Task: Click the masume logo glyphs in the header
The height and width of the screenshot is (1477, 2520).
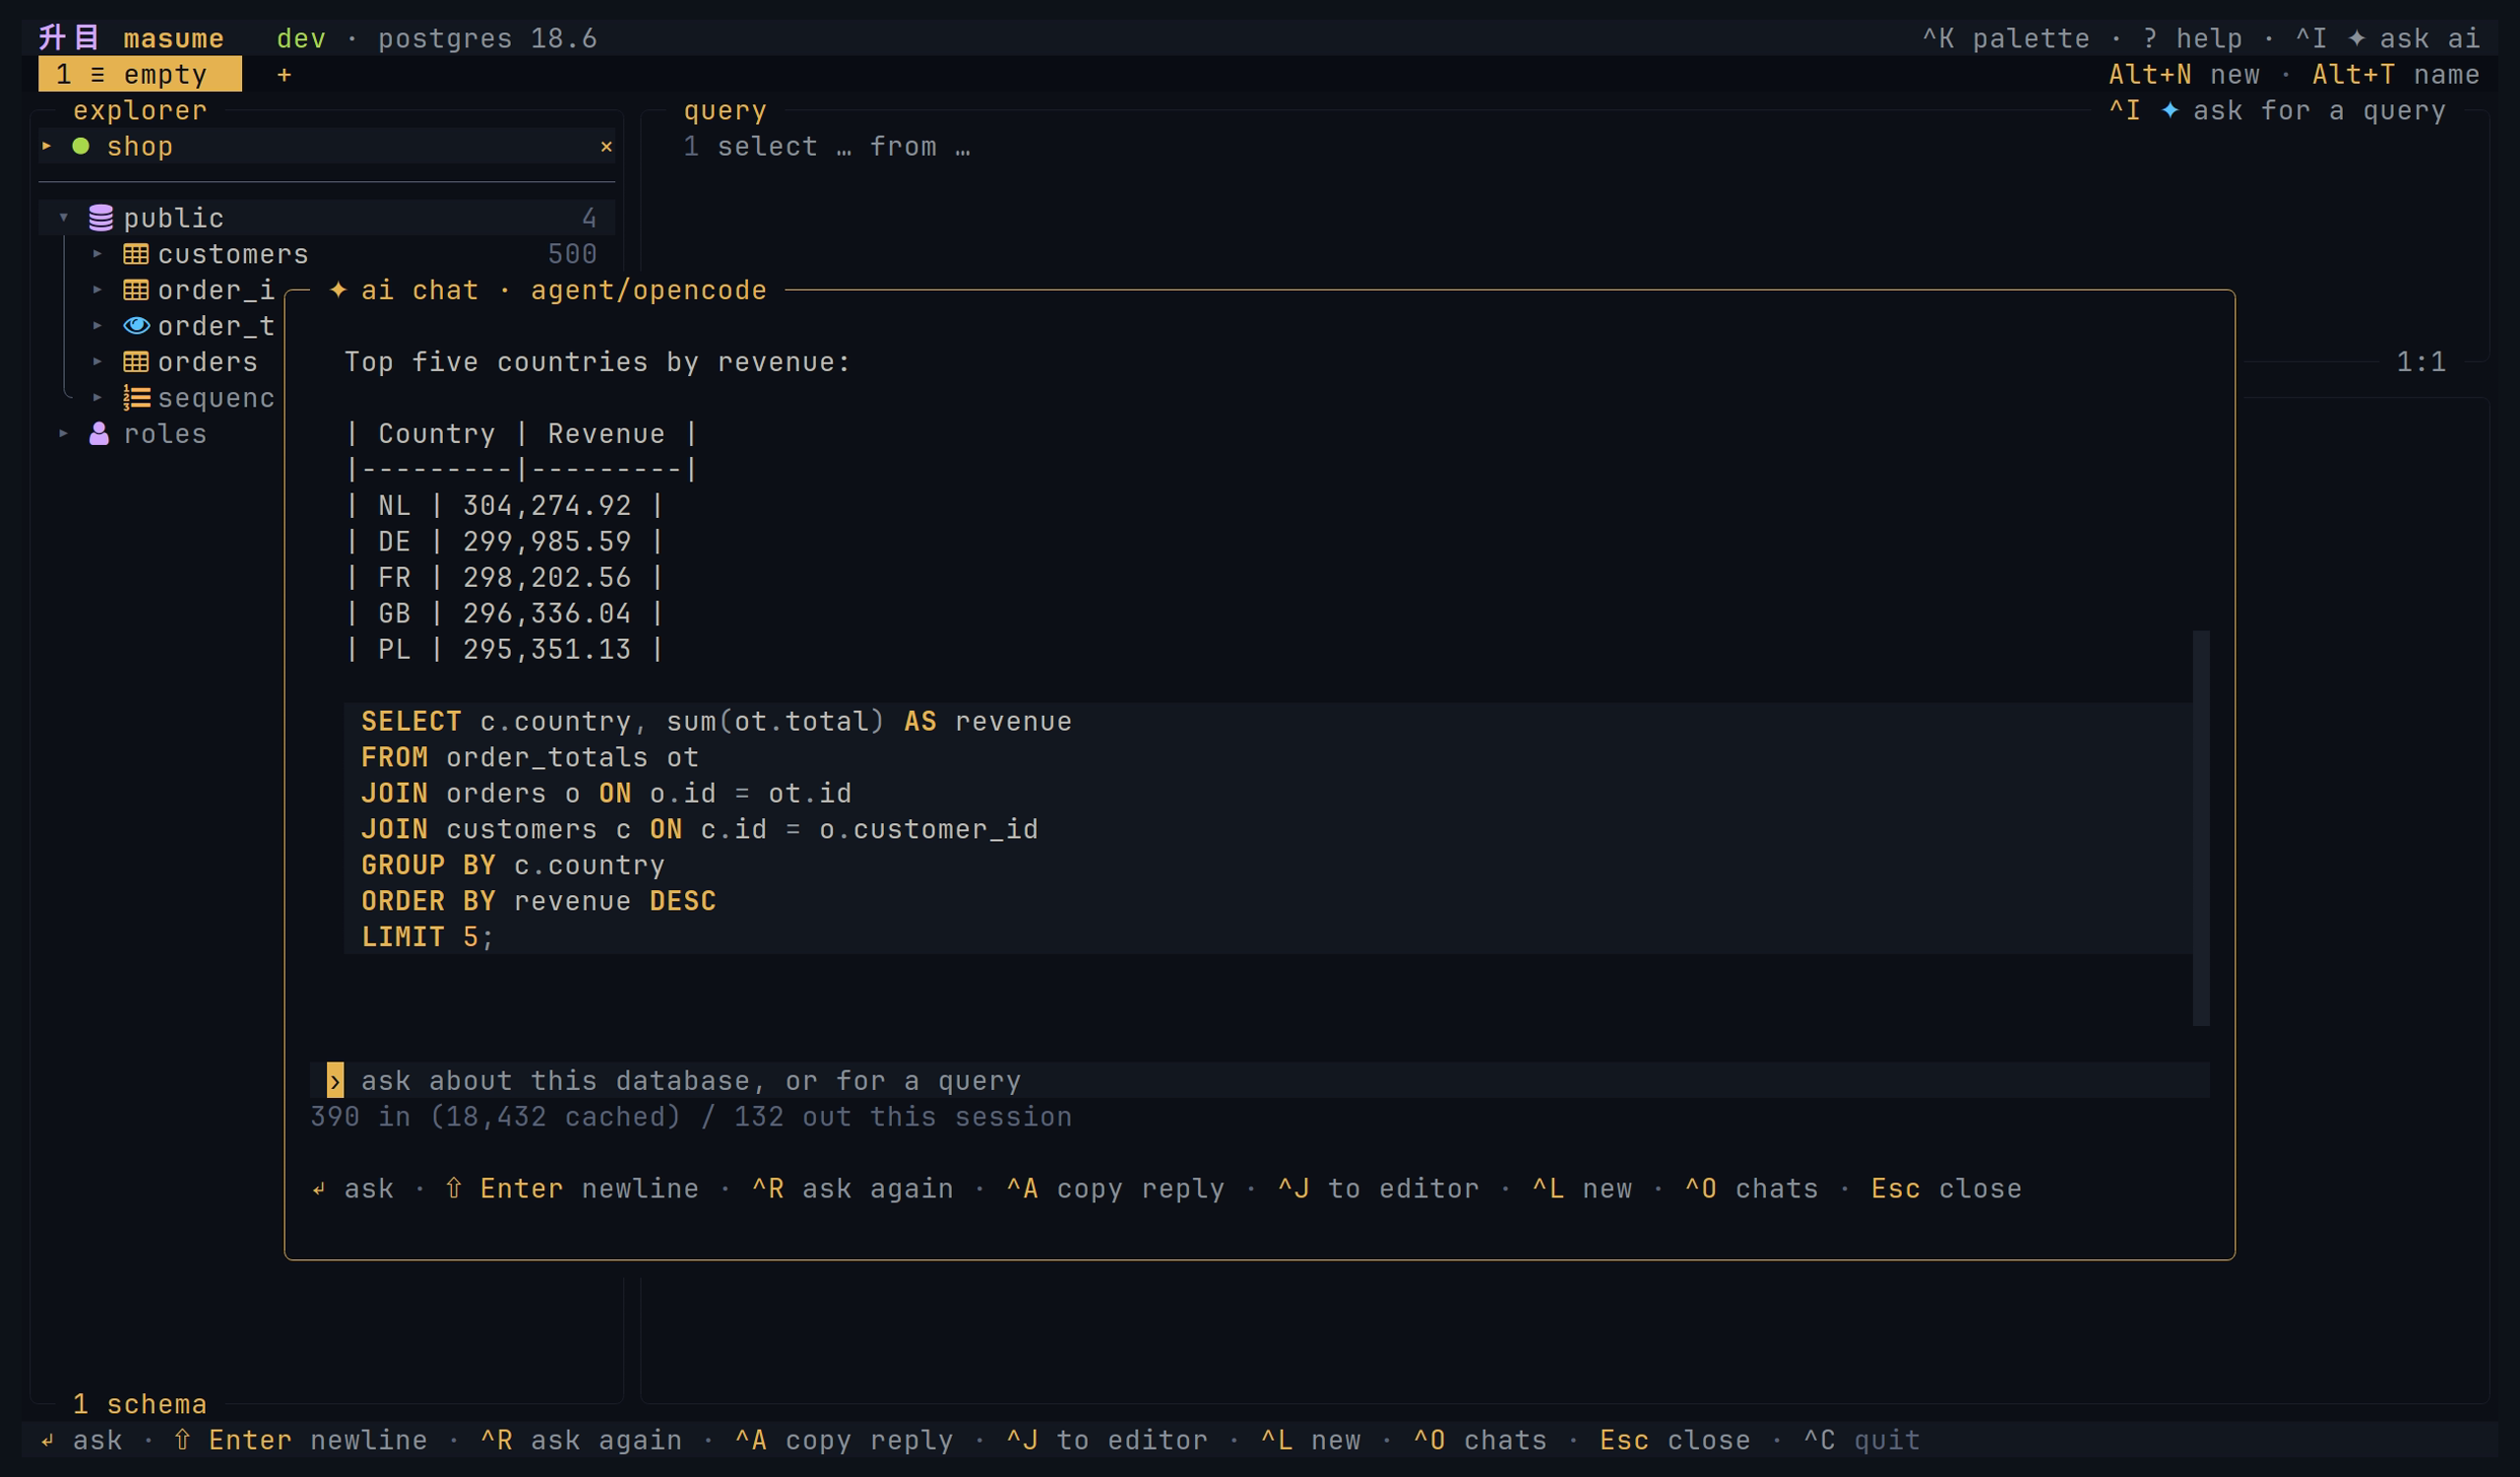Action: click(x=68, y=38)
